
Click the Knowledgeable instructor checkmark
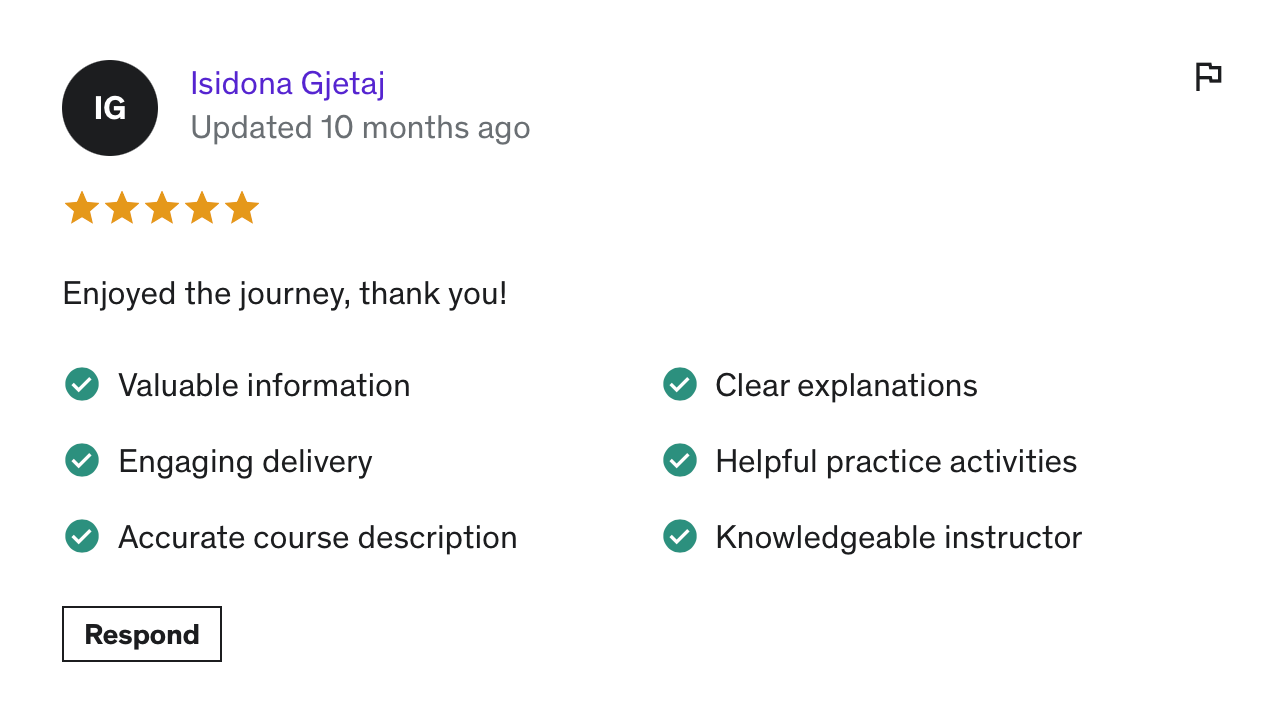680,536
